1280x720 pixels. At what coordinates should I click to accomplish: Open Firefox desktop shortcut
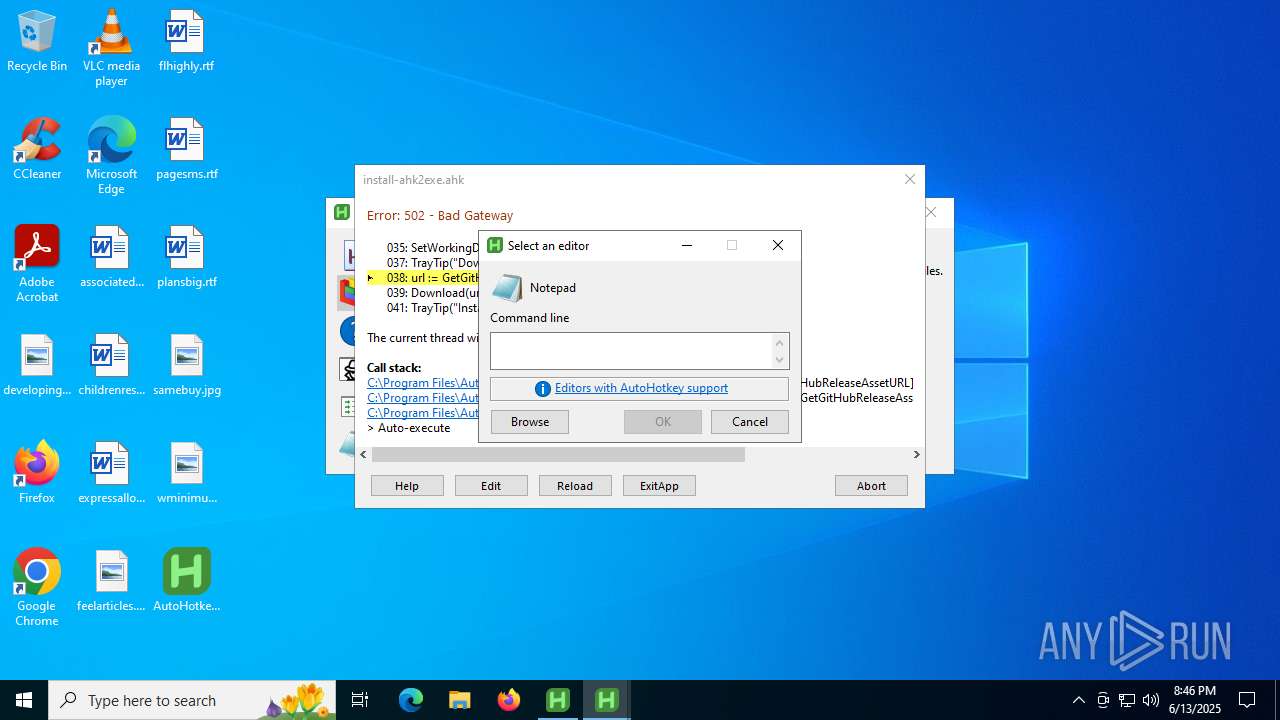[x=37, y=473]
